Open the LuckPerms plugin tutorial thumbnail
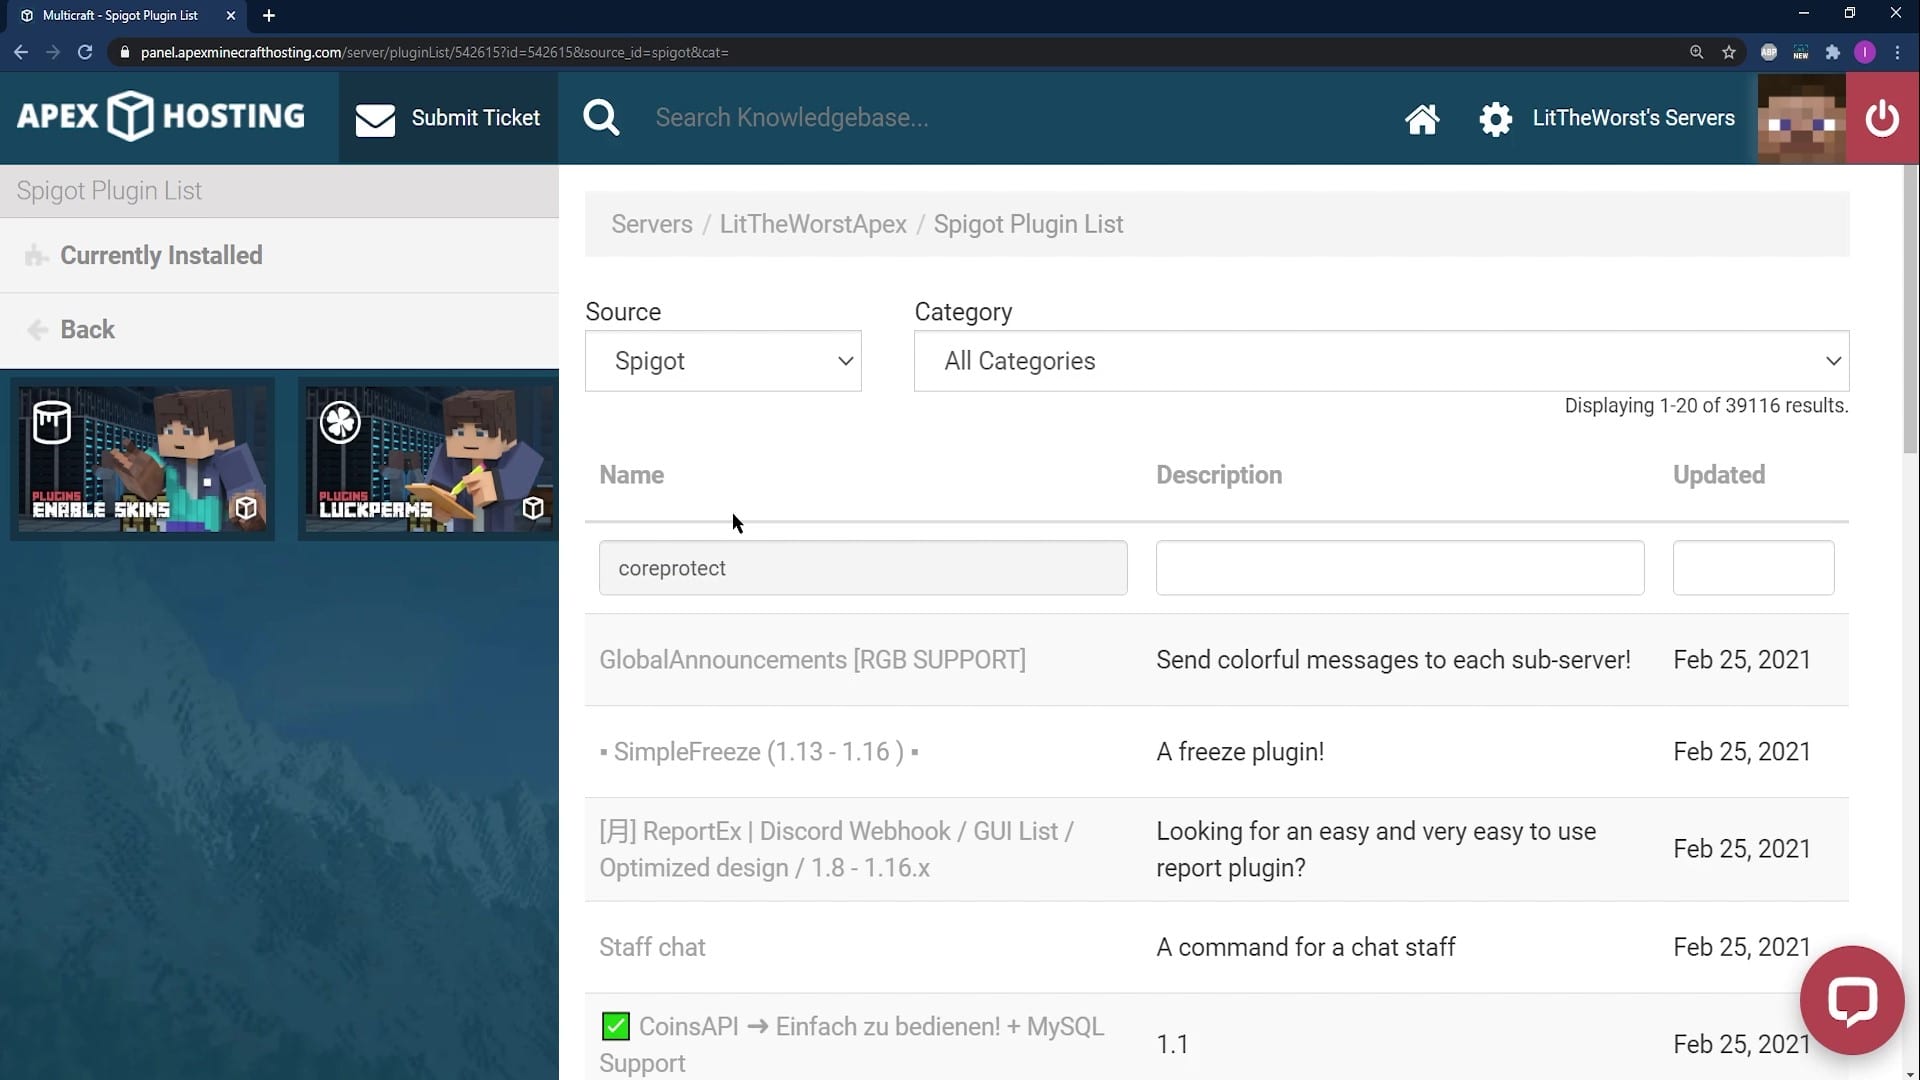The image size is (1920, 1080). click(428, 459)
